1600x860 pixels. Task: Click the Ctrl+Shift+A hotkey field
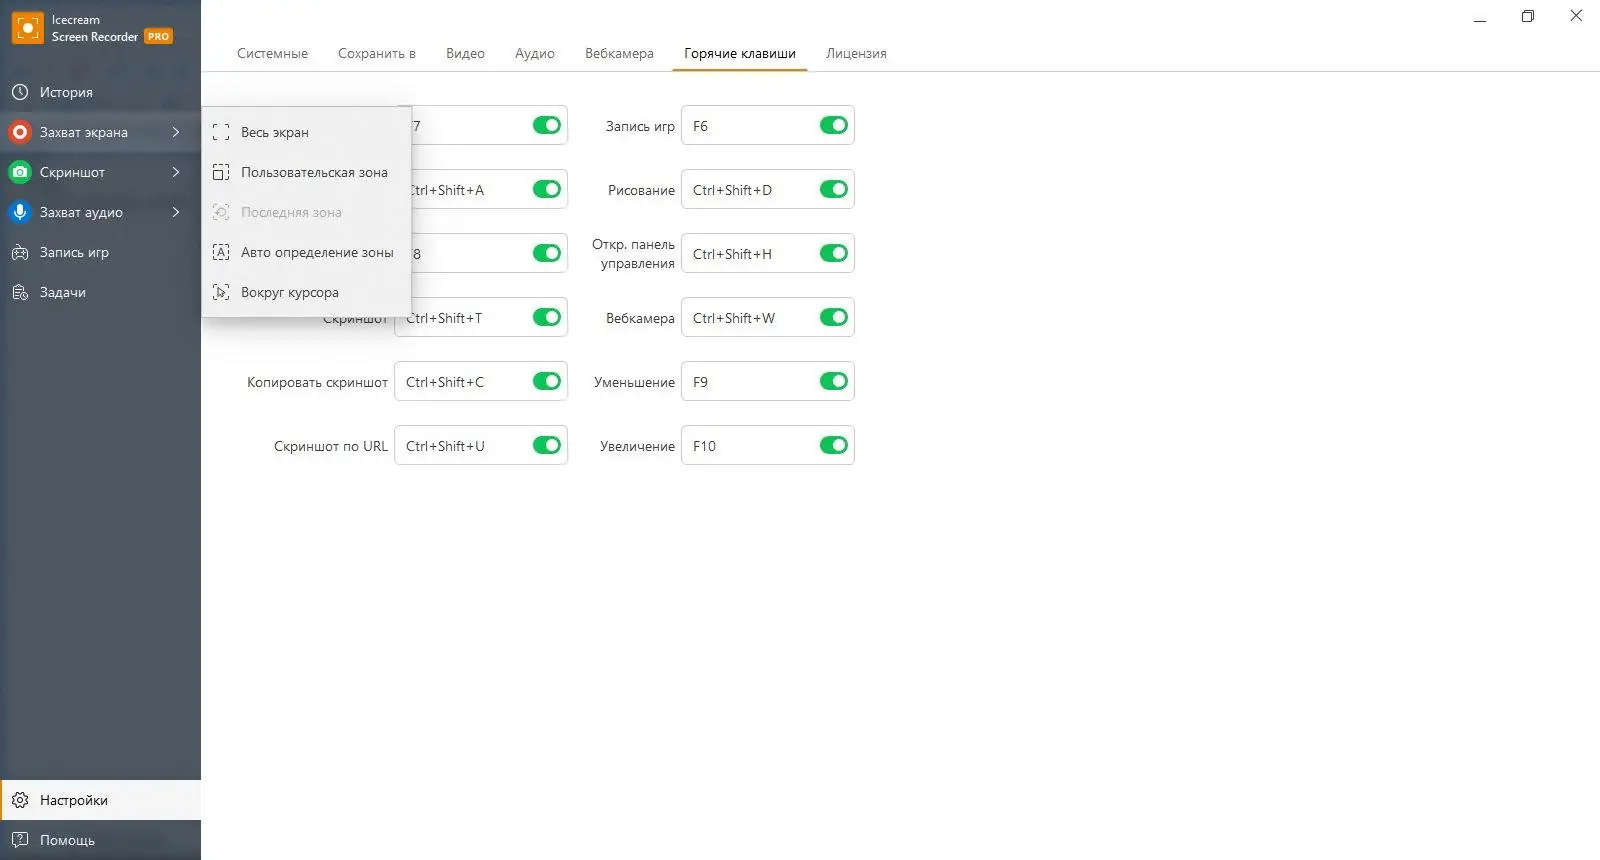pyautogui.click(x=489, y=189)
